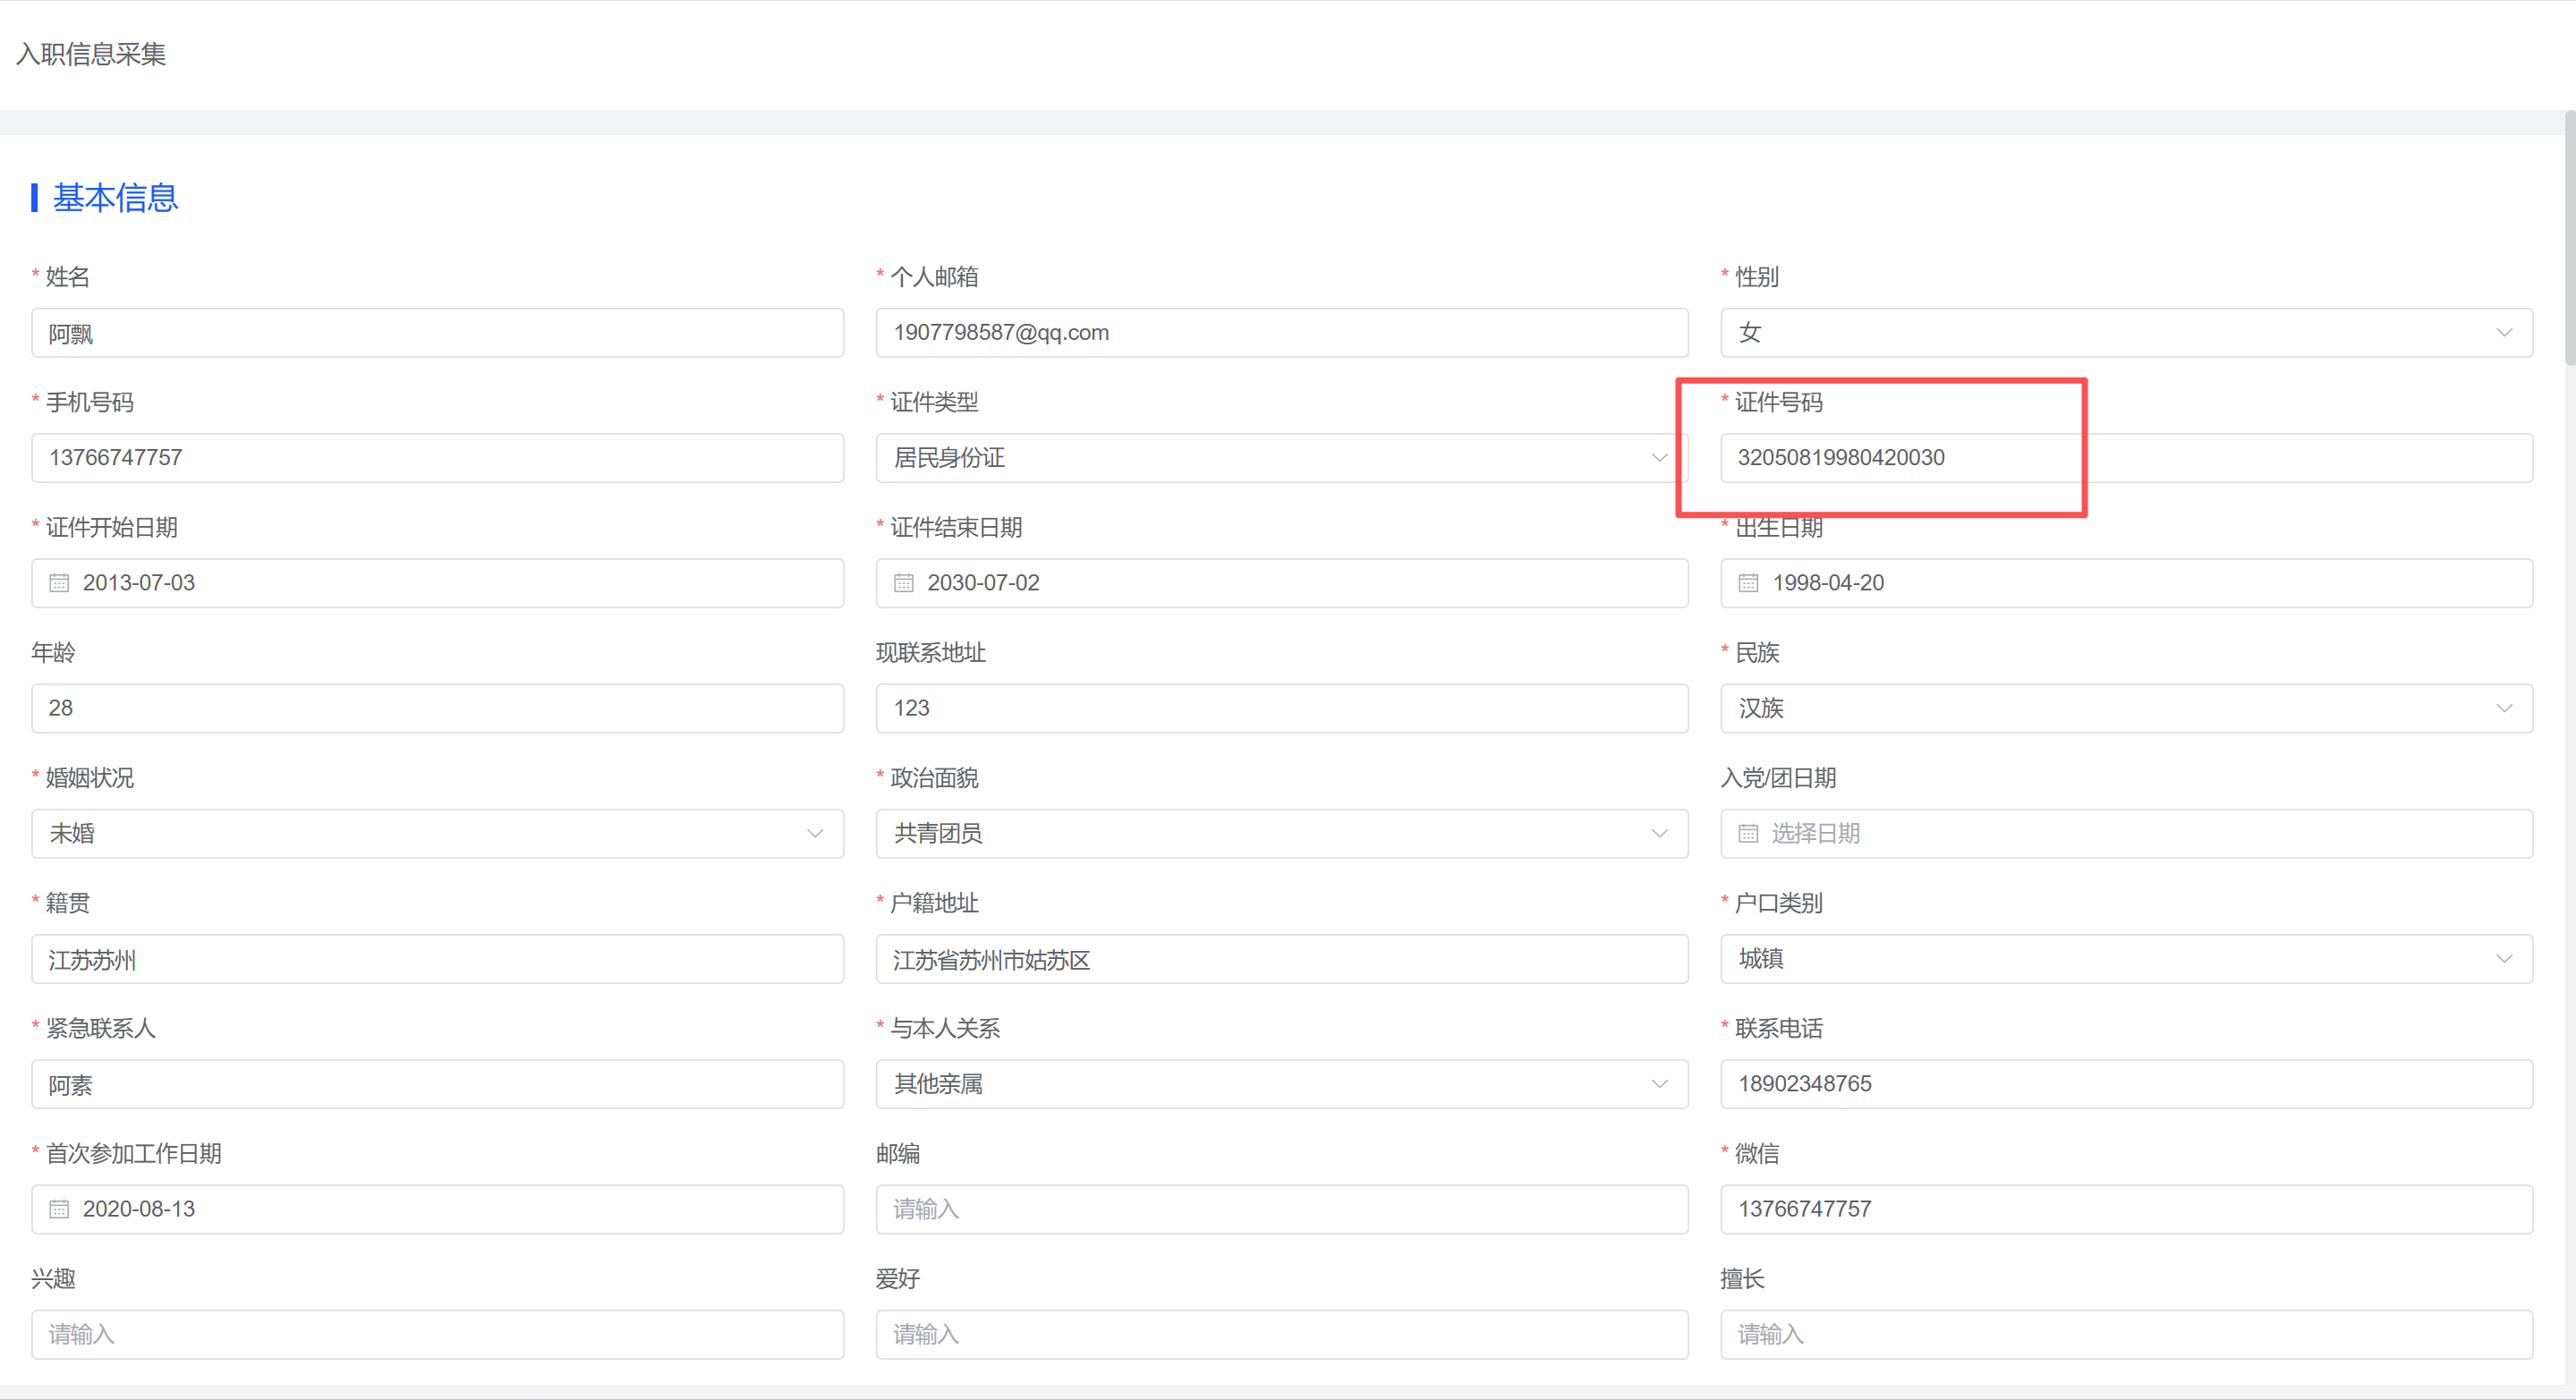Viewport: 2576px width, 1400px height.
Task: Click the 姓名 input field
Action: 437,333
